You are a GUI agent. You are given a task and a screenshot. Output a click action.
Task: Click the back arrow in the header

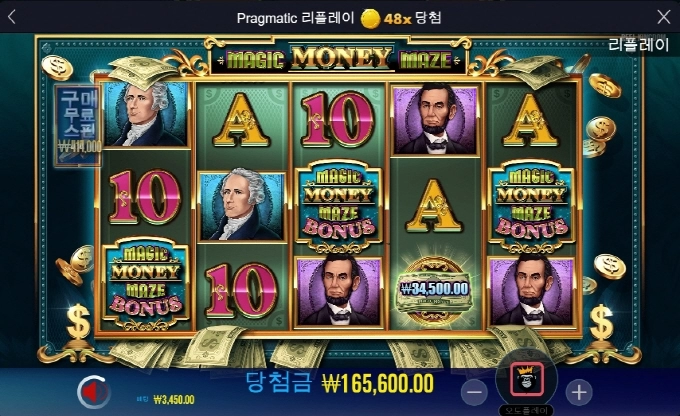click(x=12, y=17)
